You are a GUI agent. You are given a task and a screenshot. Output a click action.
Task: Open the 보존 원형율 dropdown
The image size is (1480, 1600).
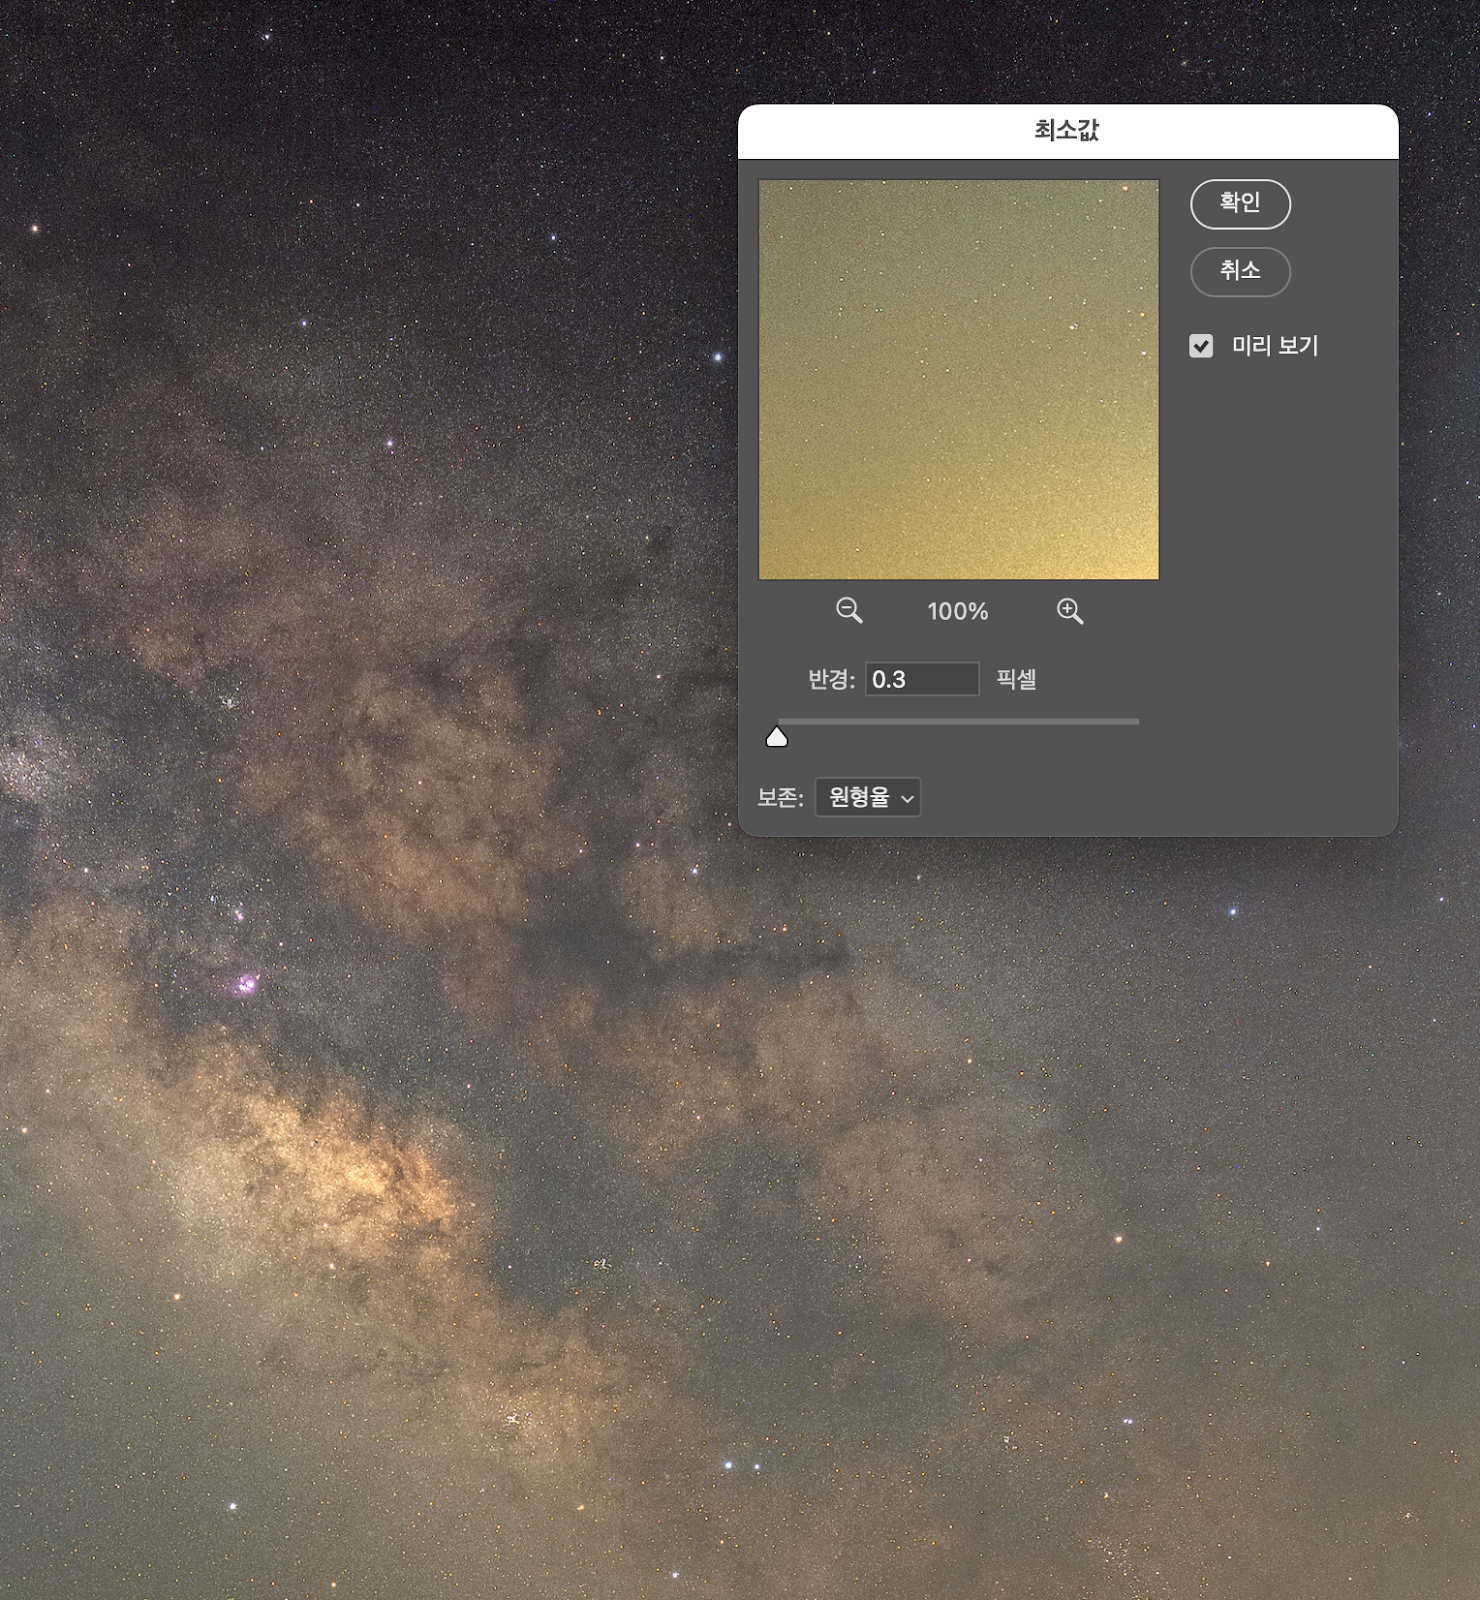click(x=868, y=797)
